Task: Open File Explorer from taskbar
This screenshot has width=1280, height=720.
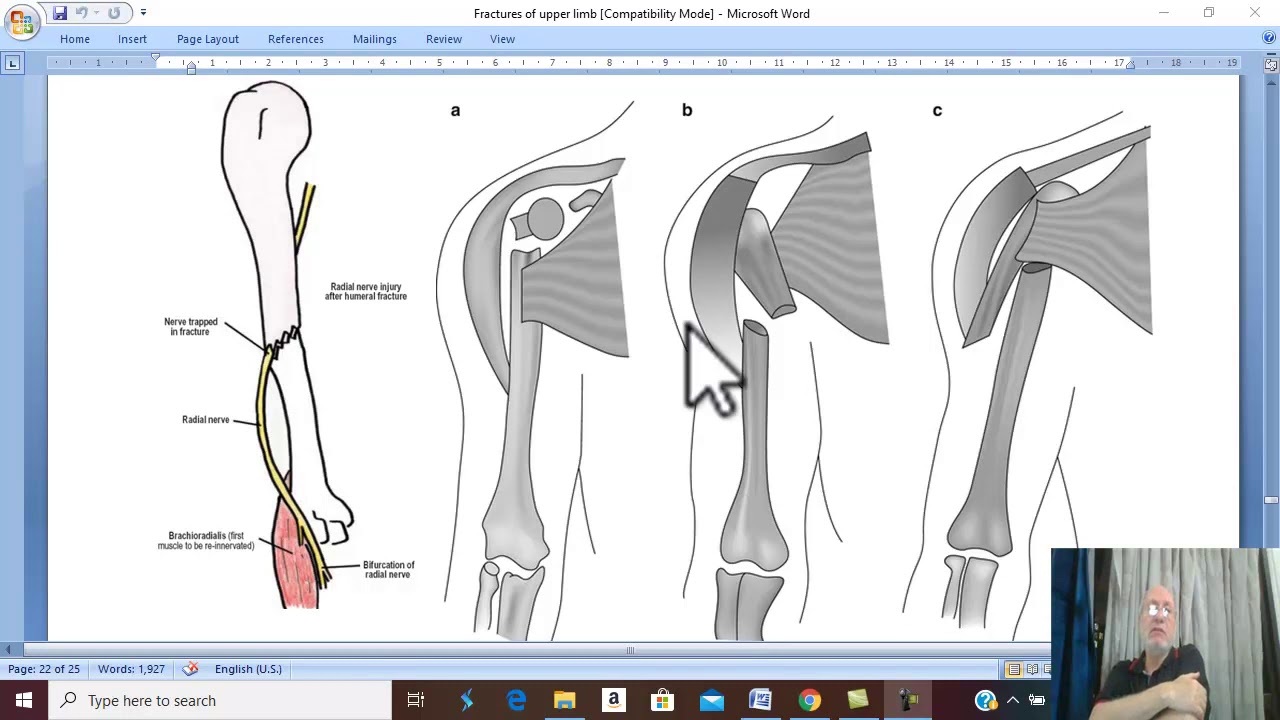Action: tap(565, 700)
